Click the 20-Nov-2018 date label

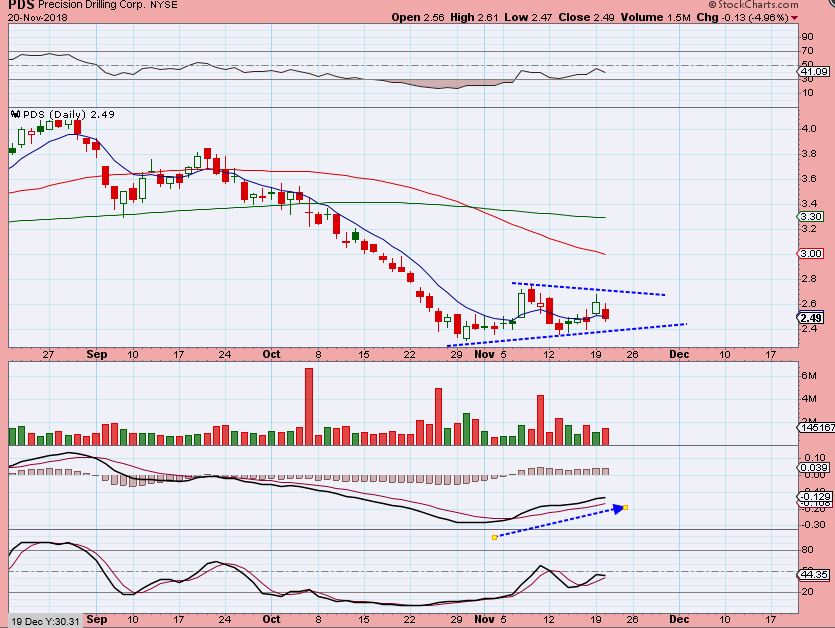tap(38, 18)
